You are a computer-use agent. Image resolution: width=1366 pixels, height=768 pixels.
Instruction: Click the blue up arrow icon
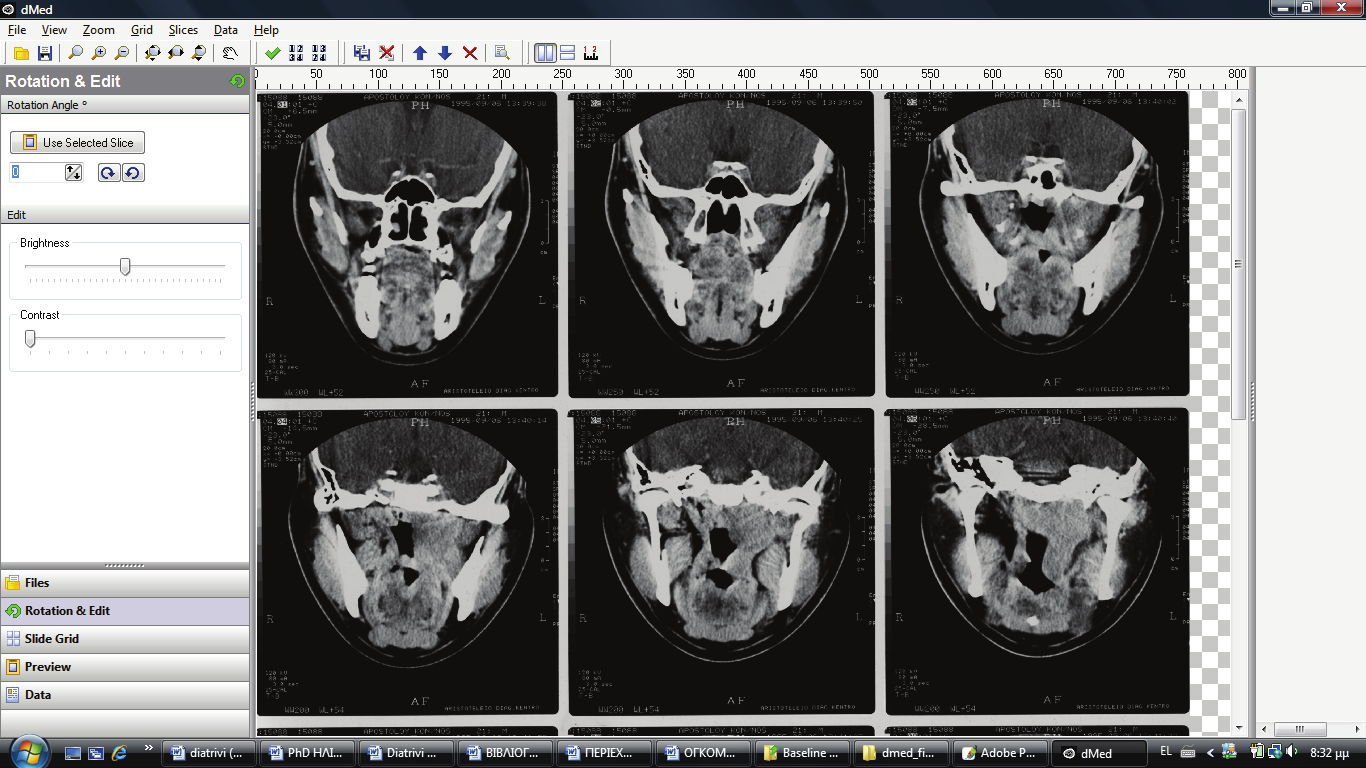point(420,53)
